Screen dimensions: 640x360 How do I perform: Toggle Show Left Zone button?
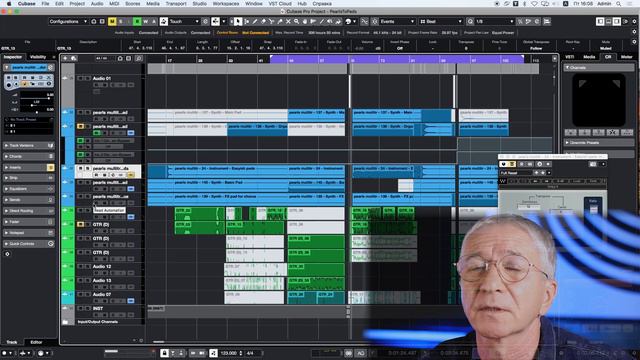(x=600, y=21)
